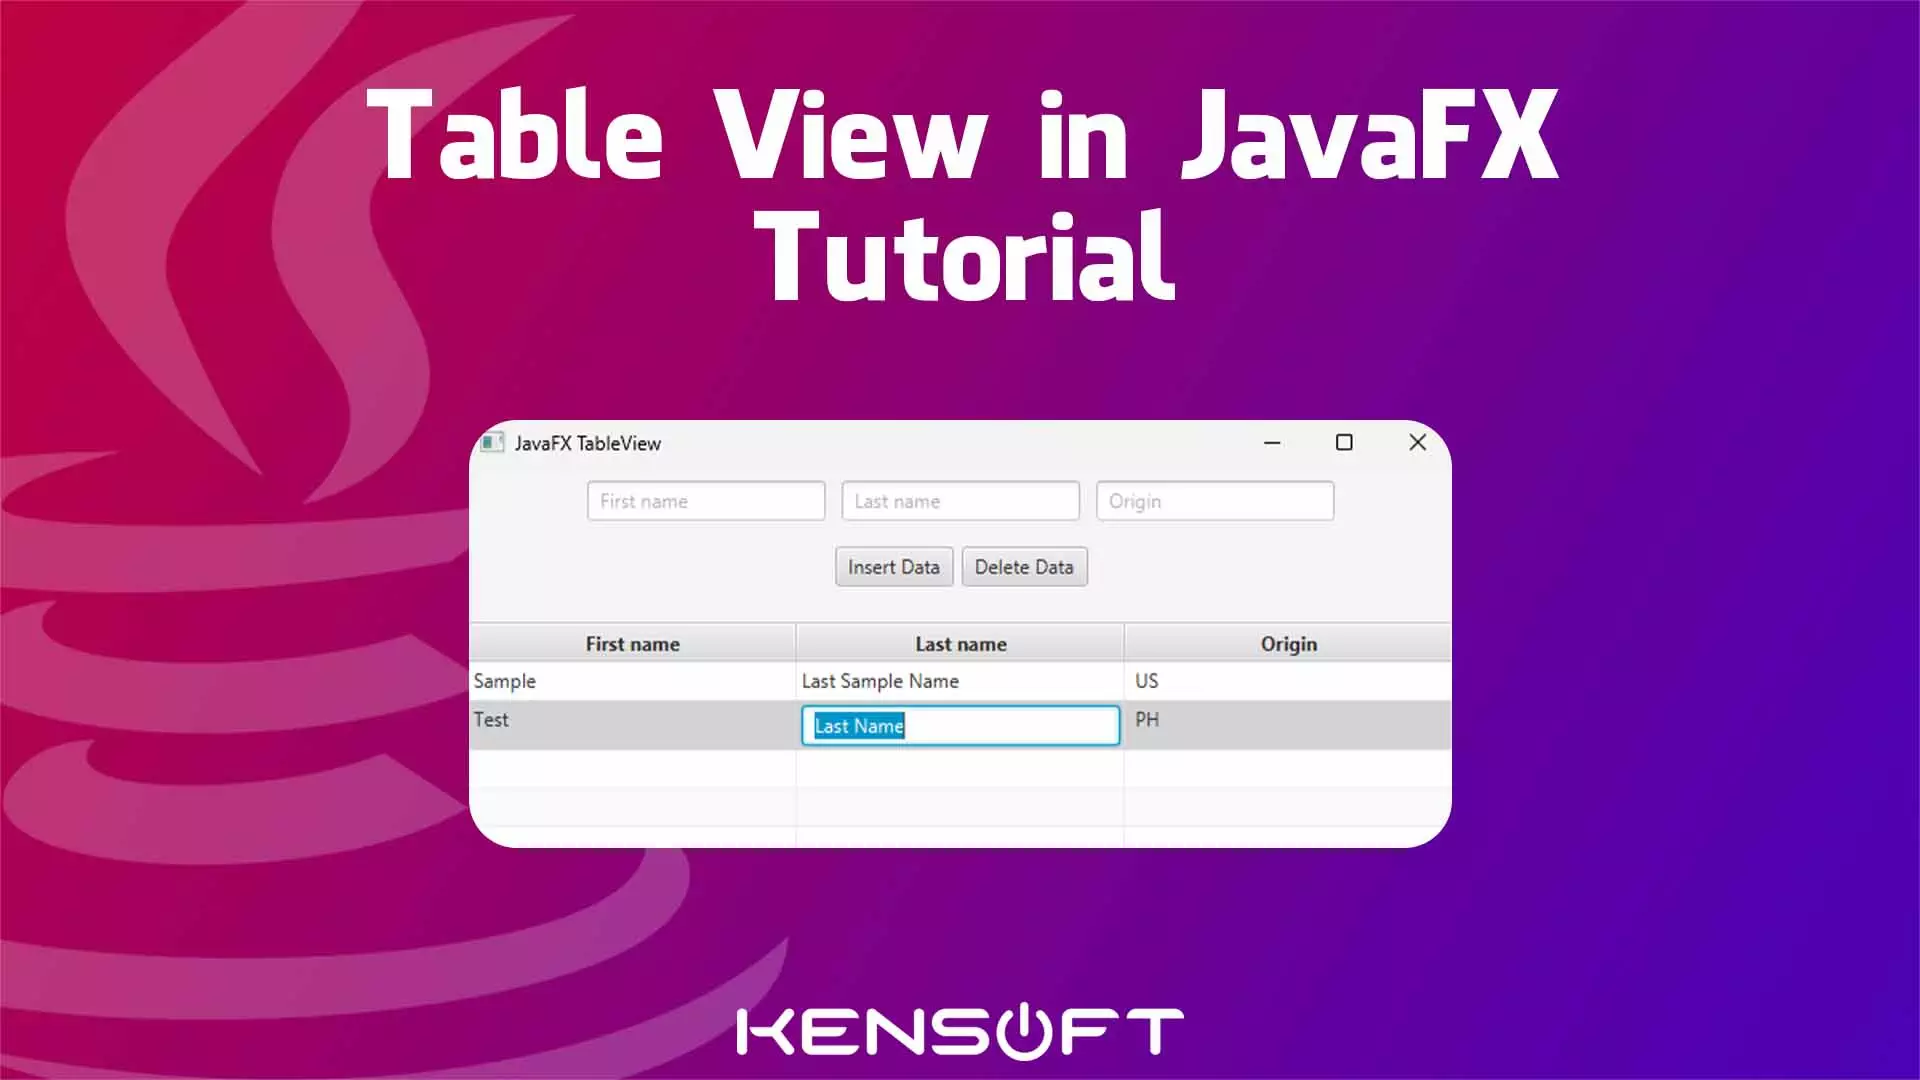This screenshot has width=1920, height=1080.
Task: Resize the Last name column
Action: click(x=1124, y=642)
